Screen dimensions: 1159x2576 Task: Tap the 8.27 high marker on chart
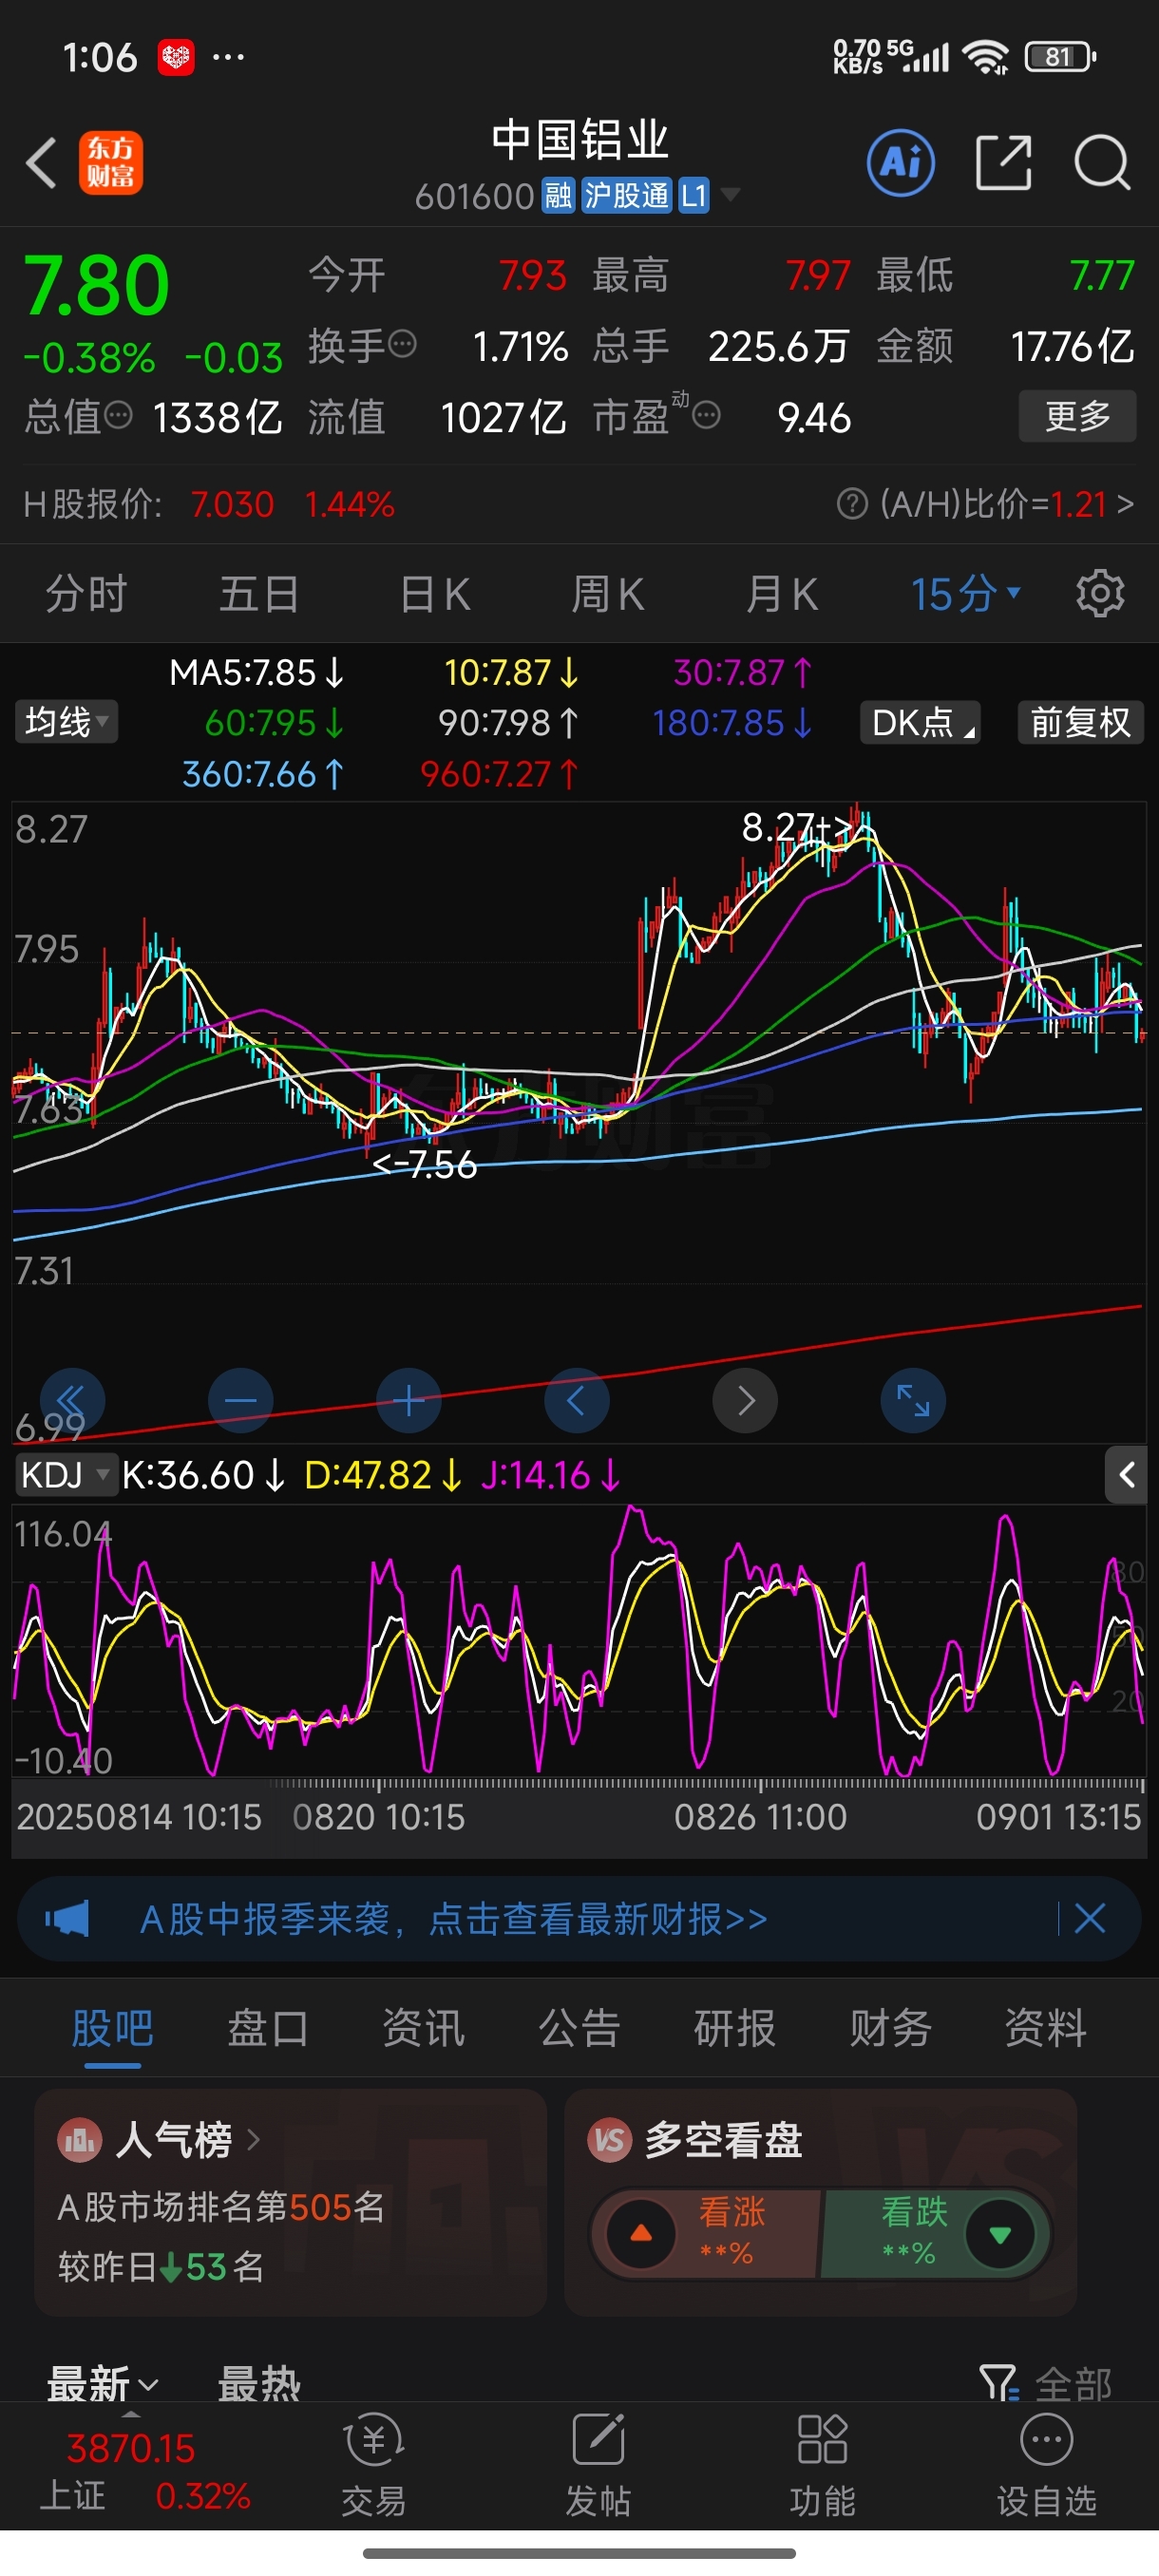[796, 827]
